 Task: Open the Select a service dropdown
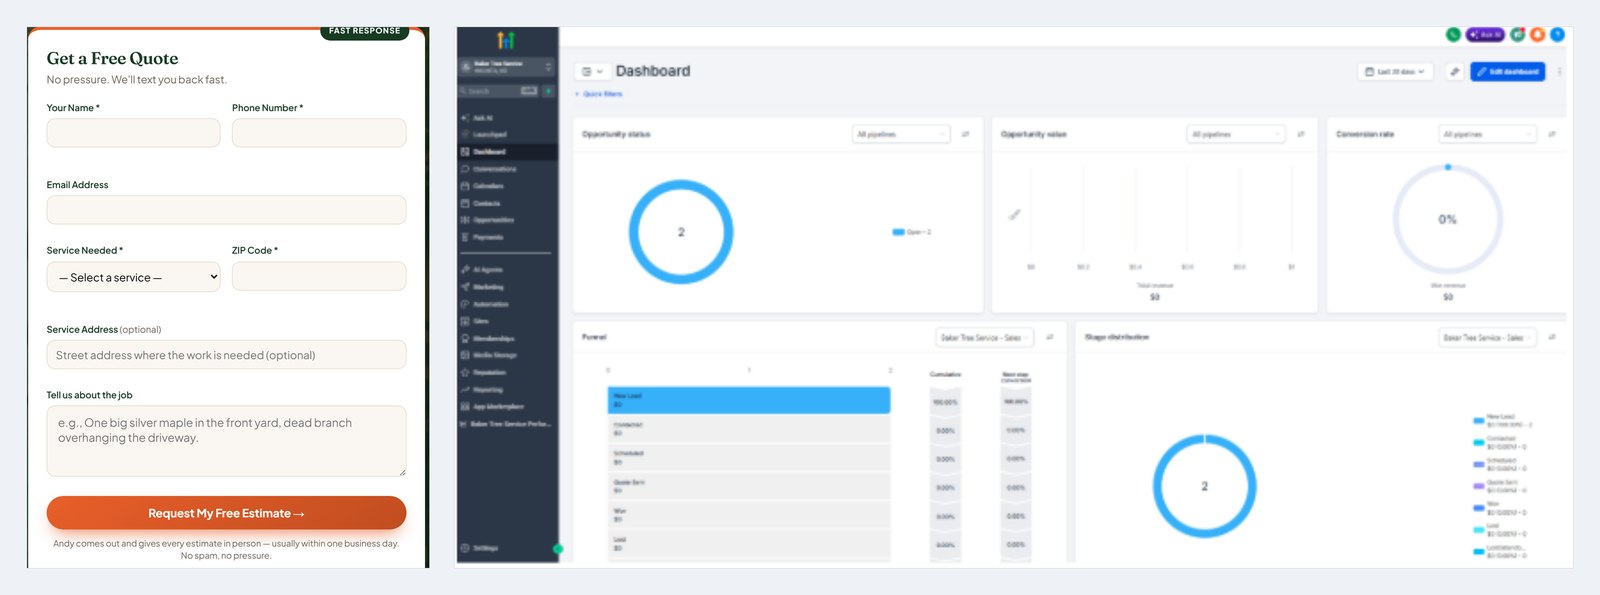tap(134, 277)
